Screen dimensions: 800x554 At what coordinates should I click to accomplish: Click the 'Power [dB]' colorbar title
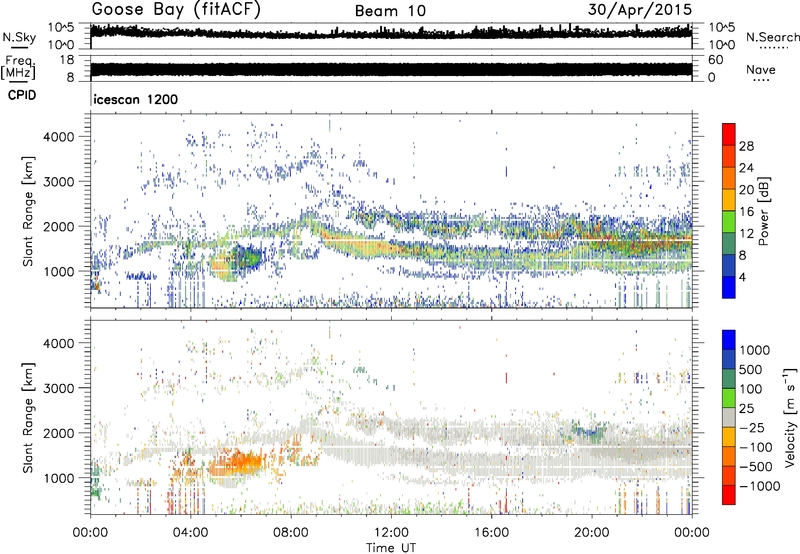[x=763, y=211]
